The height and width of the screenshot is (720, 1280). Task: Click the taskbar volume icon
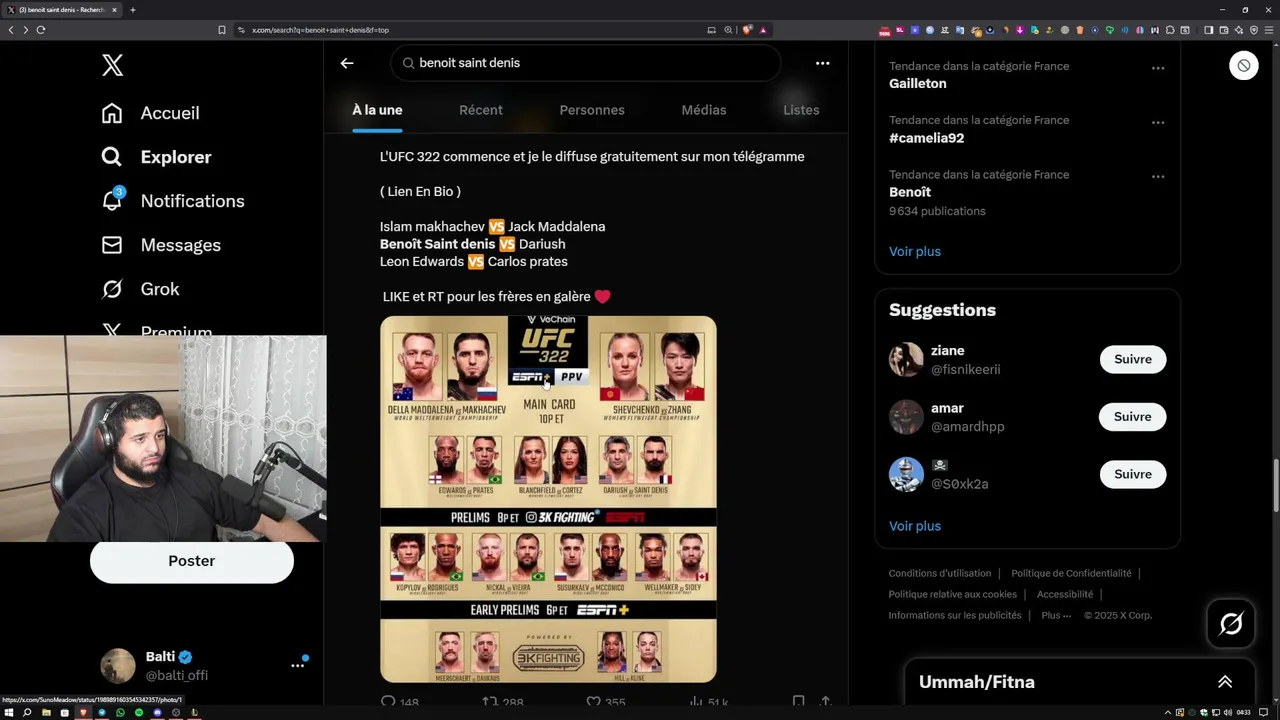1230,712
